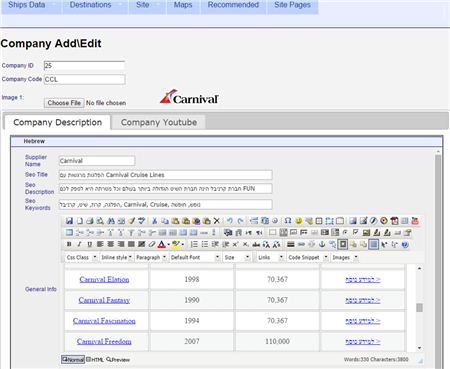Open the Carnival Fascination link
The image size is (450, 369).
click(x=104, y=321)
